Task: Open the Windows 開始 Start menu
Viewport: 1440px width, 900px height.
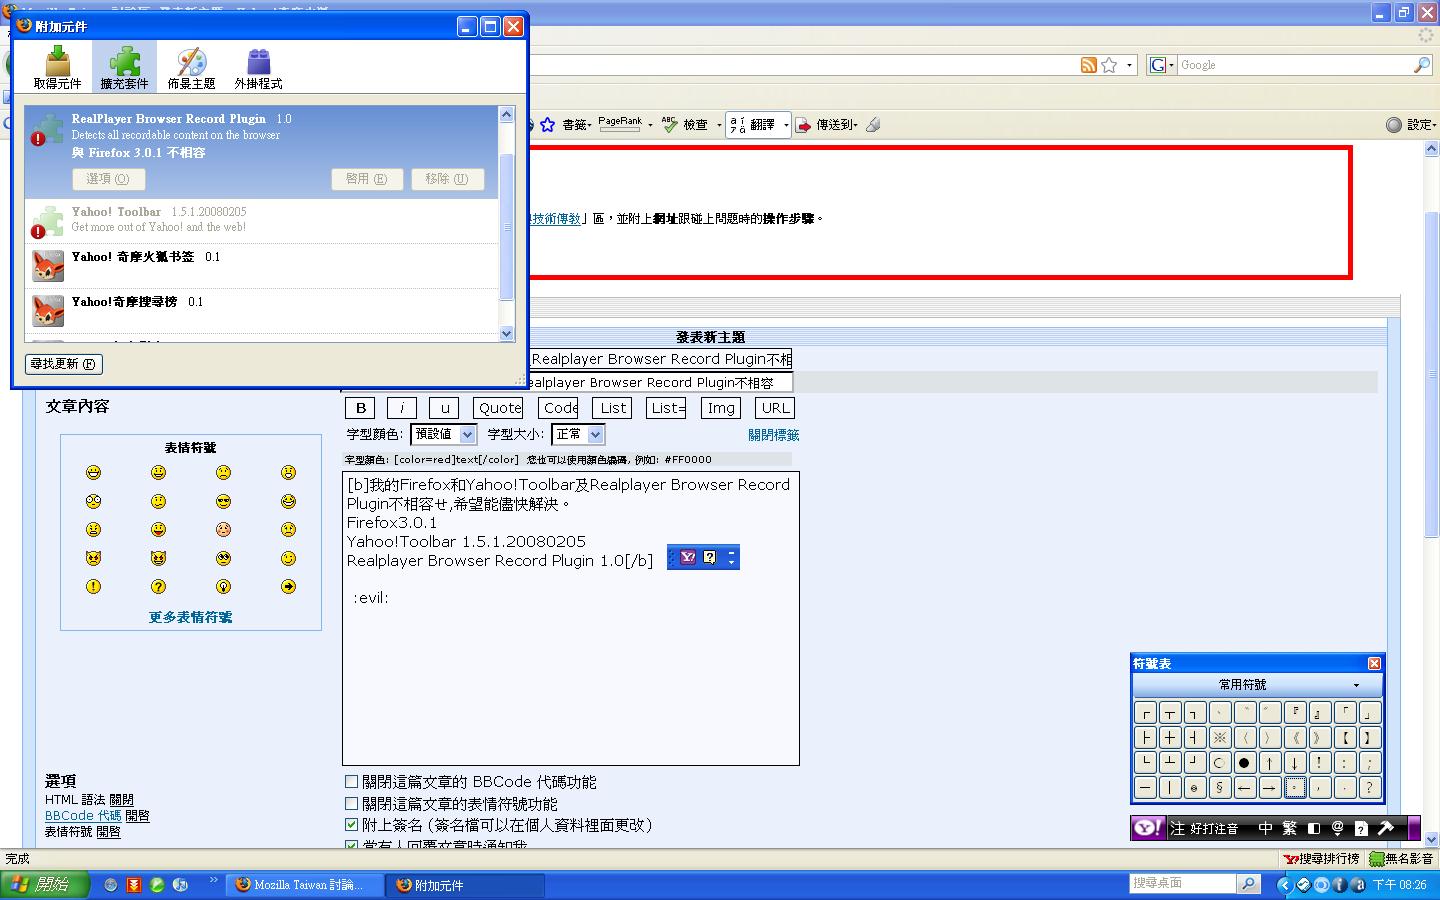Action: [x=45, y=885]
